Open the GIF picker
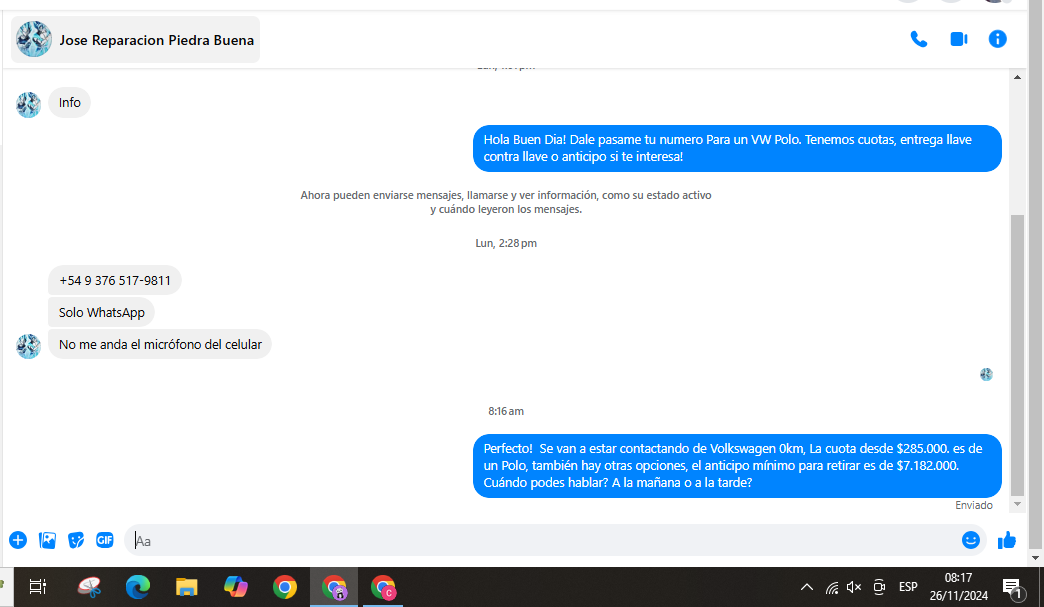Image resolution: width=1044 pixels, height=607 pixels. pyautogui.click(x=105, y=540)
